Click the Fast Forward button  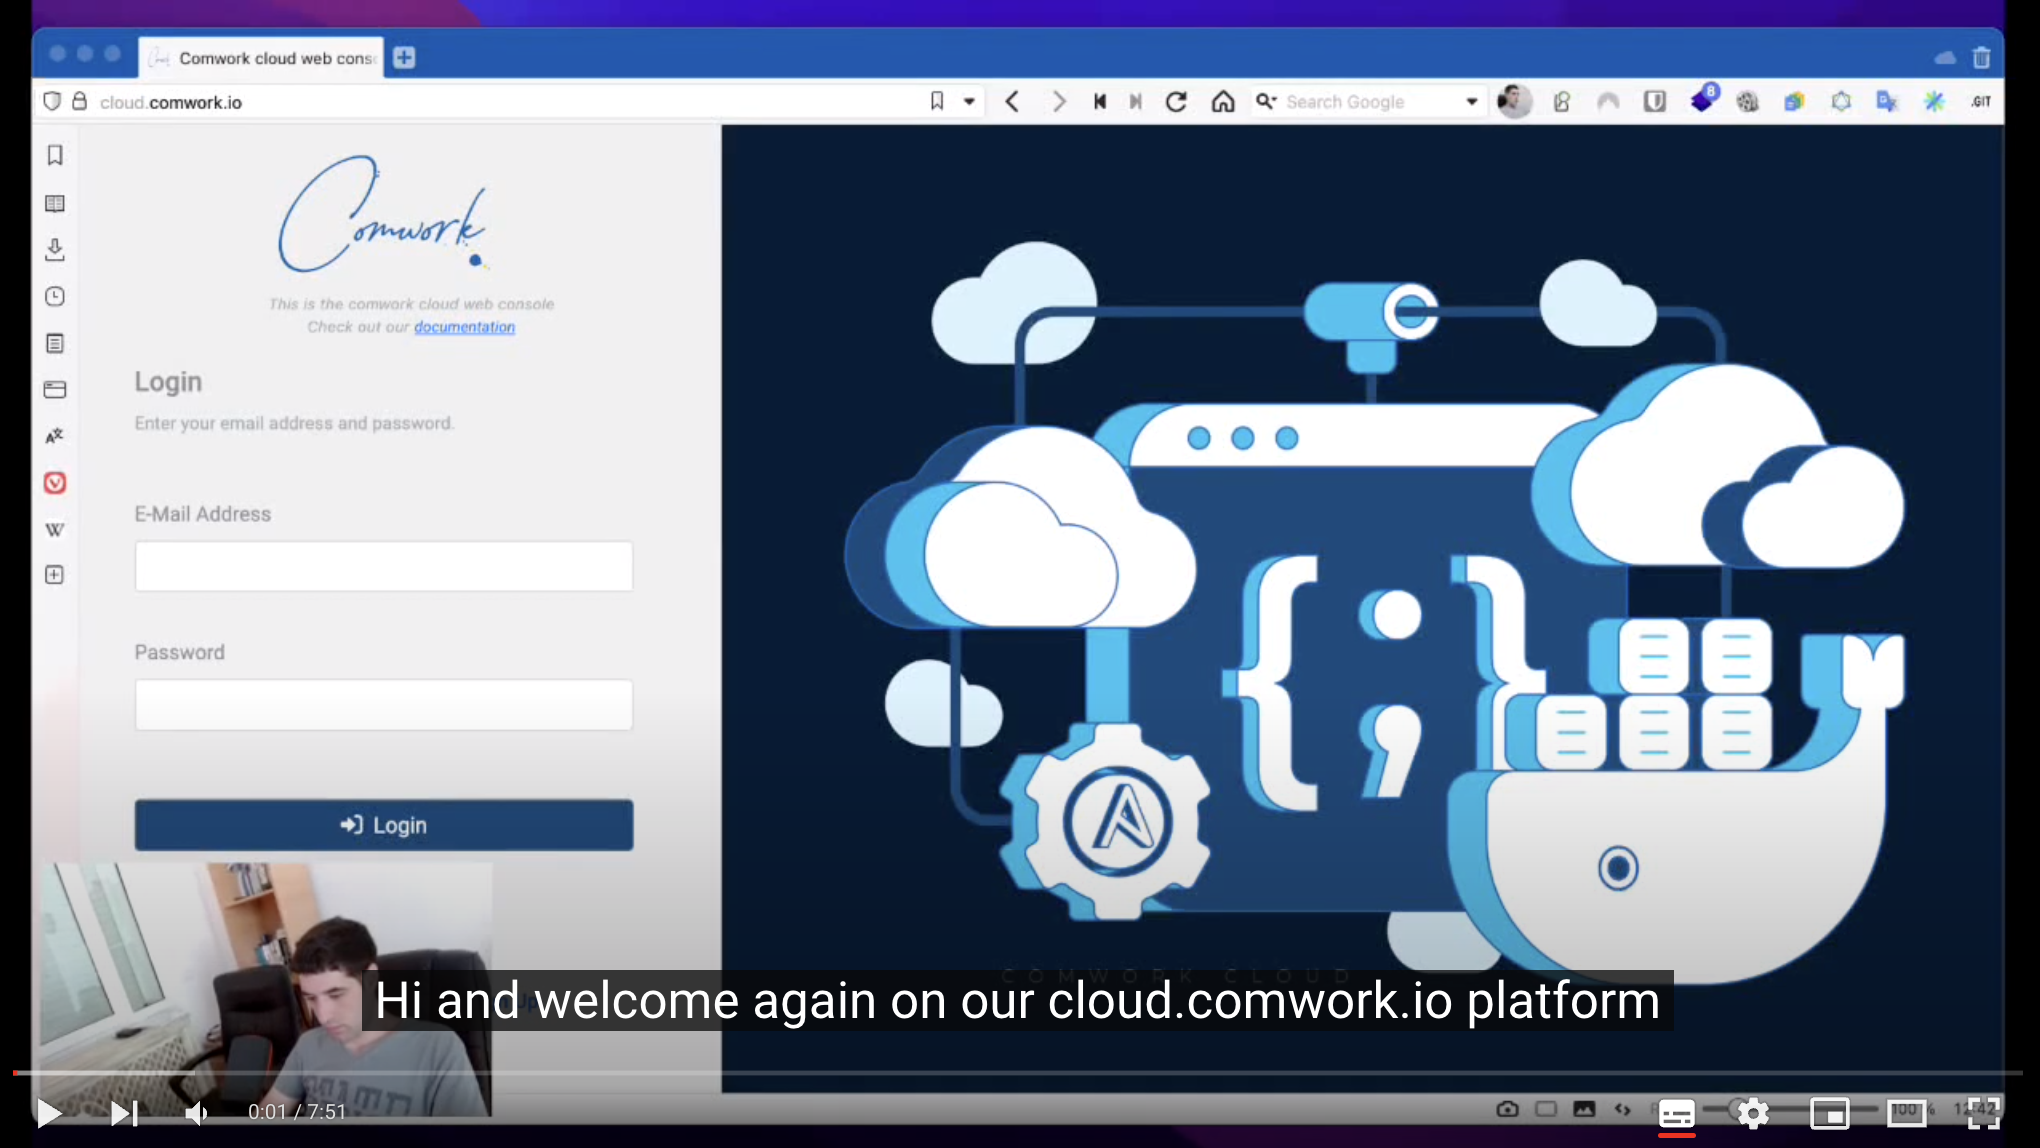1136,101
